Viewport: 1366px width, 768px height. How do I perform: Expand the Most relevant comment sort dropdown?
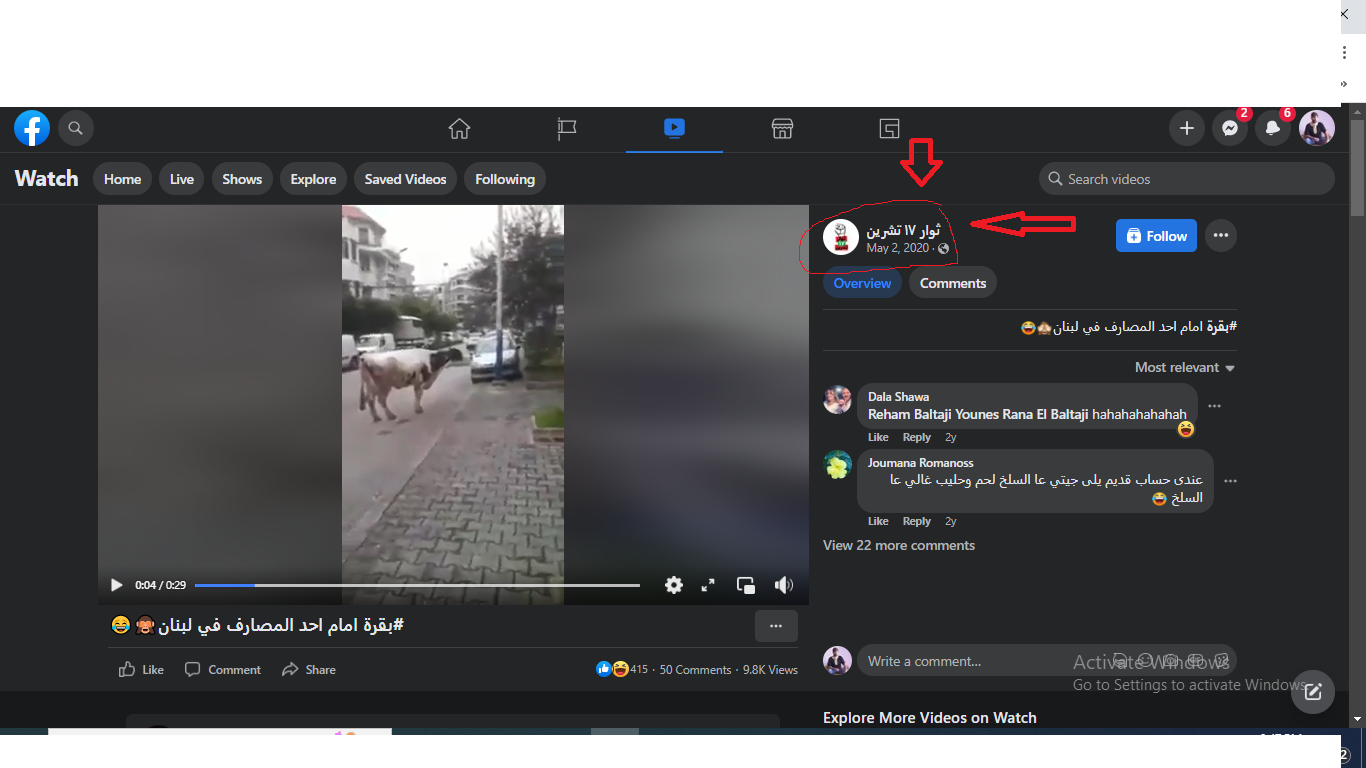(x=1185, y=367)
